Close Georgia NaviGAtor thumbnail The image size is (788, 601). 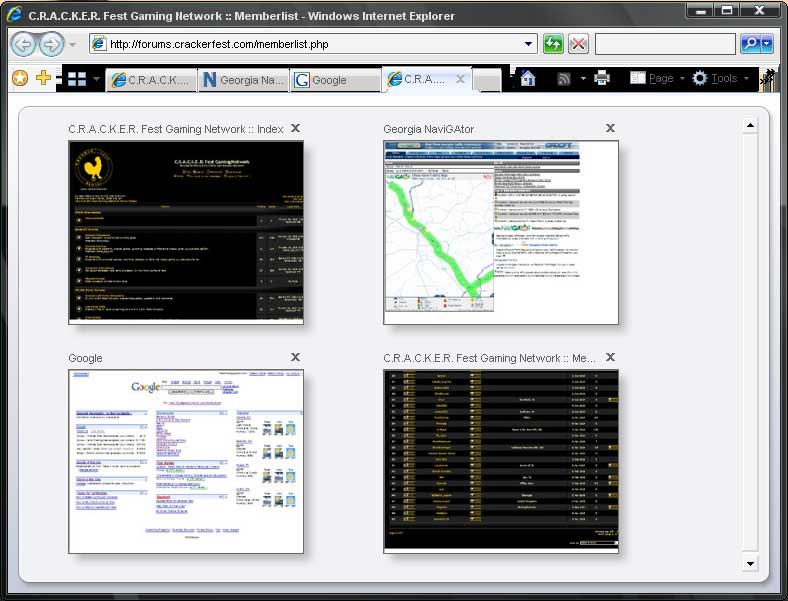pyautogui.click(x=610, y=128)
